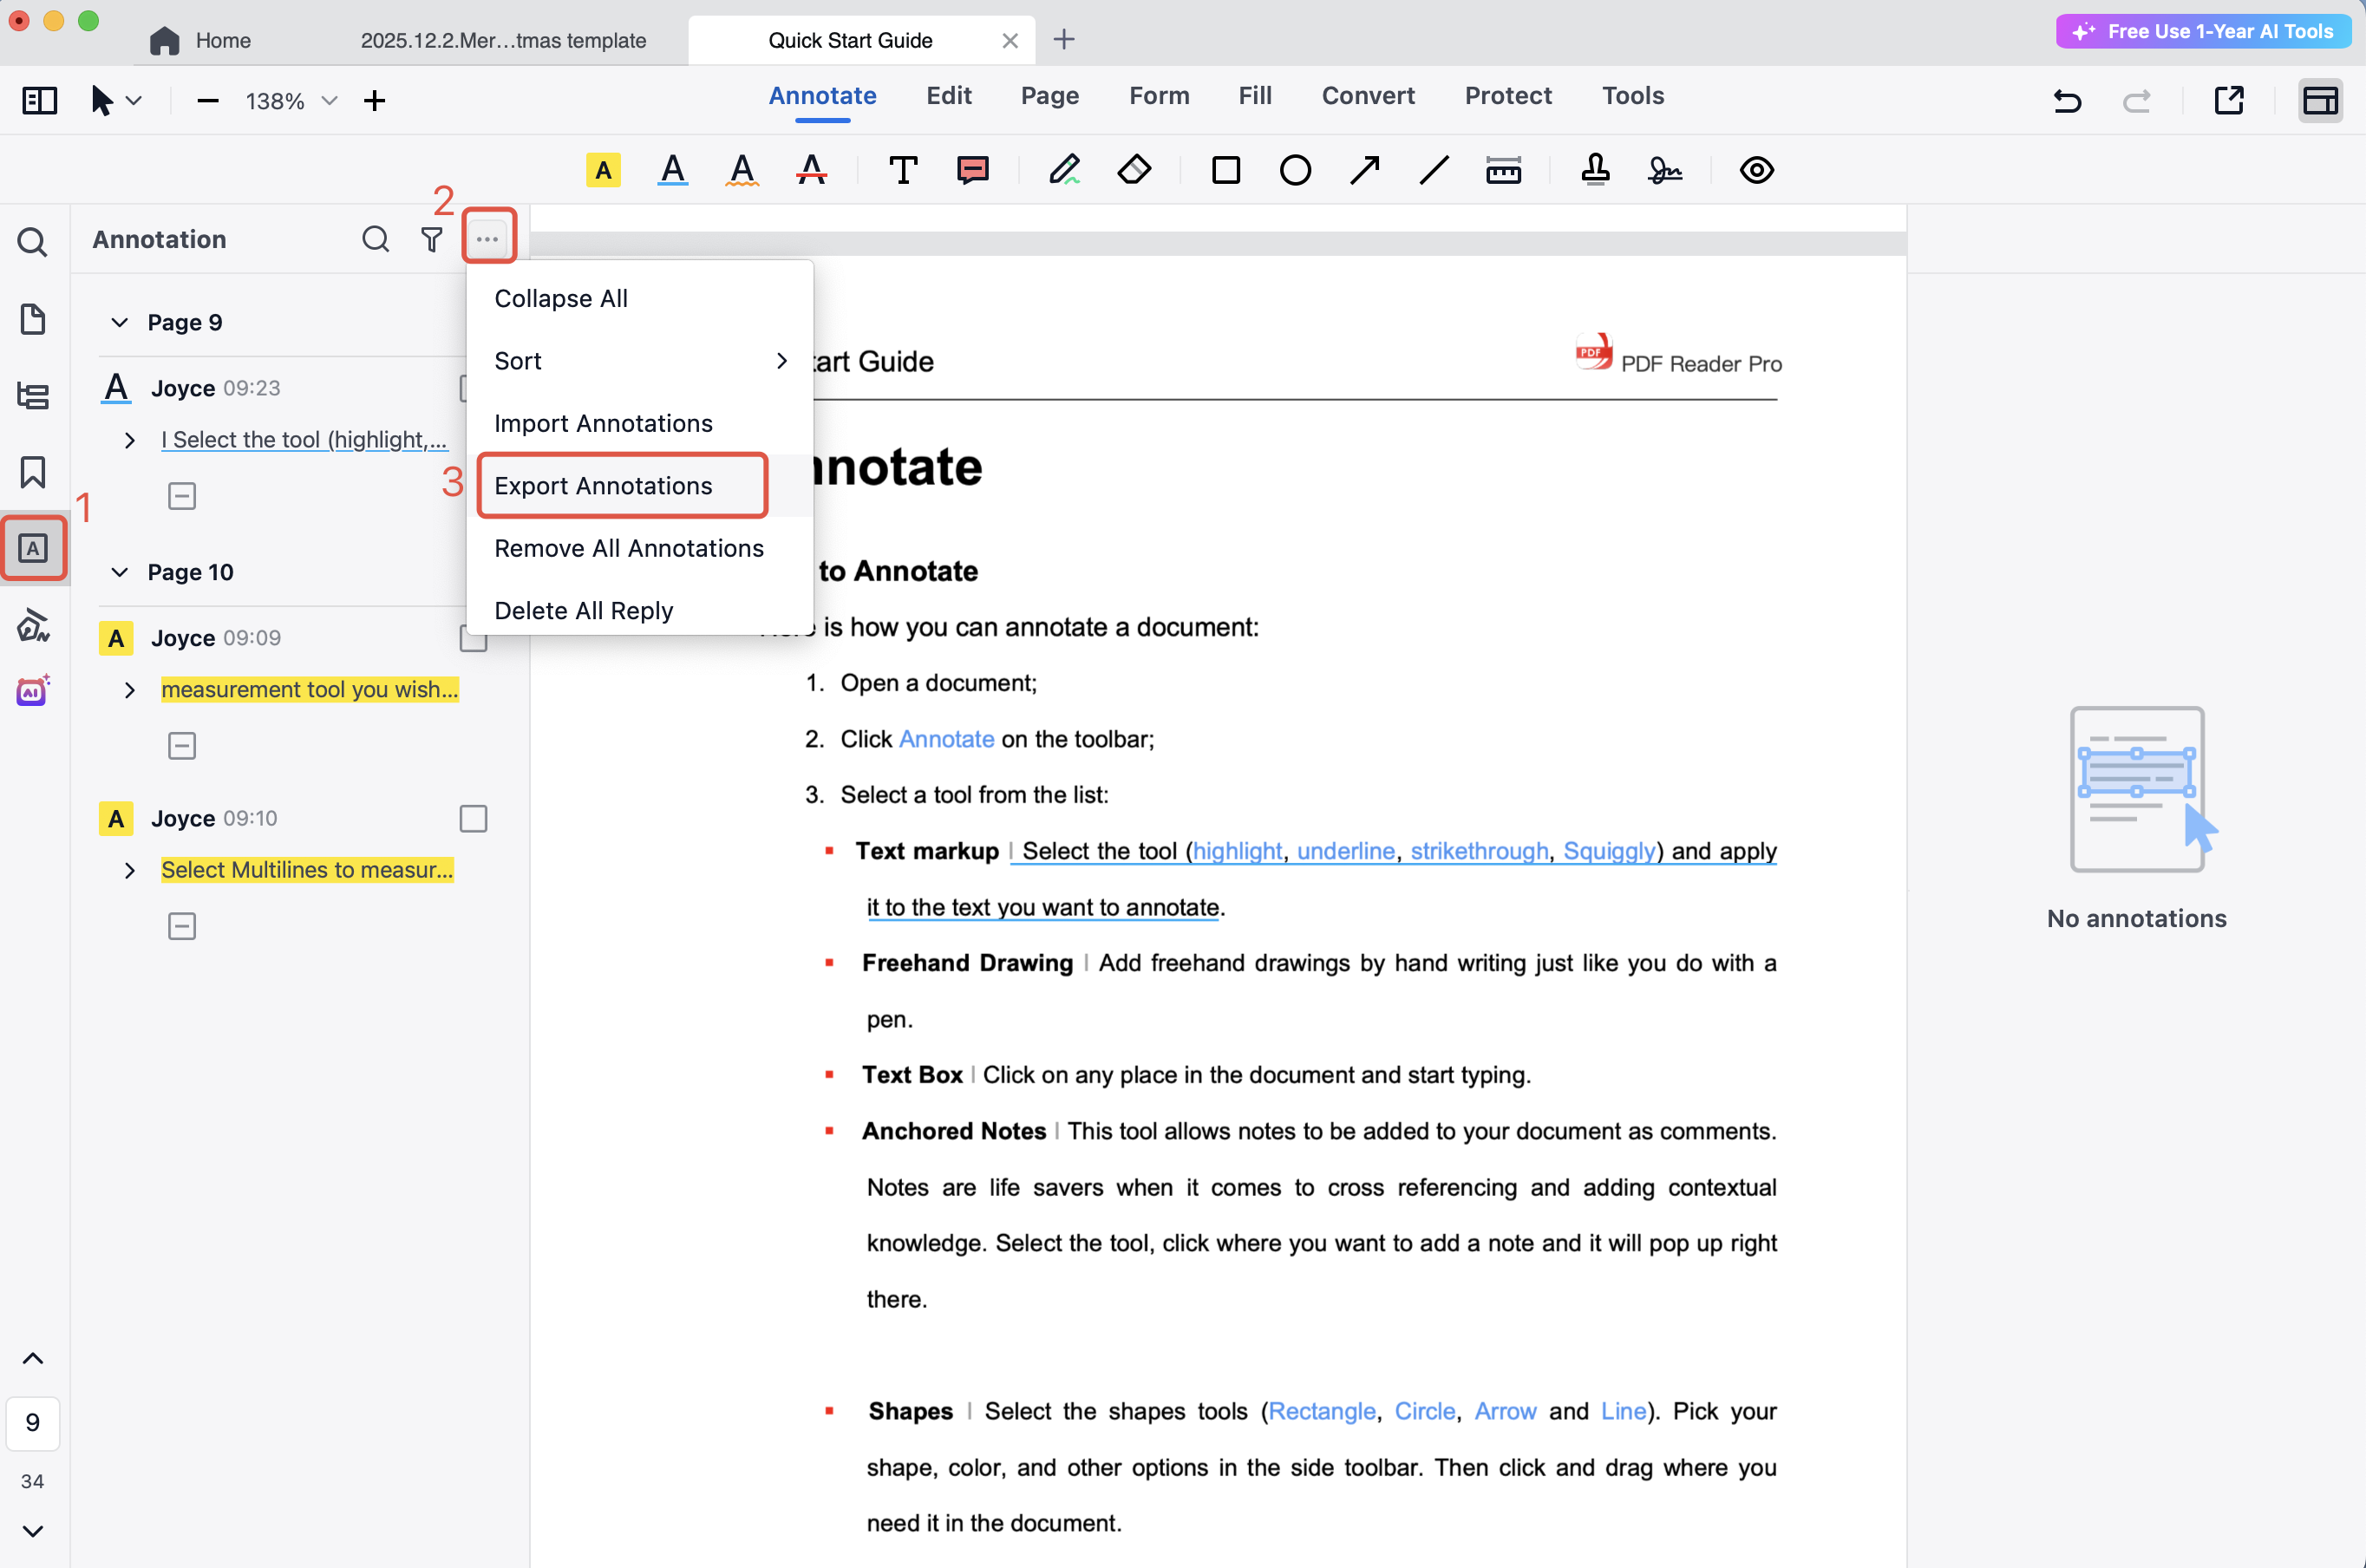
Task: Select the Strikethrough text markup tool
Action: tap(811, 170)
